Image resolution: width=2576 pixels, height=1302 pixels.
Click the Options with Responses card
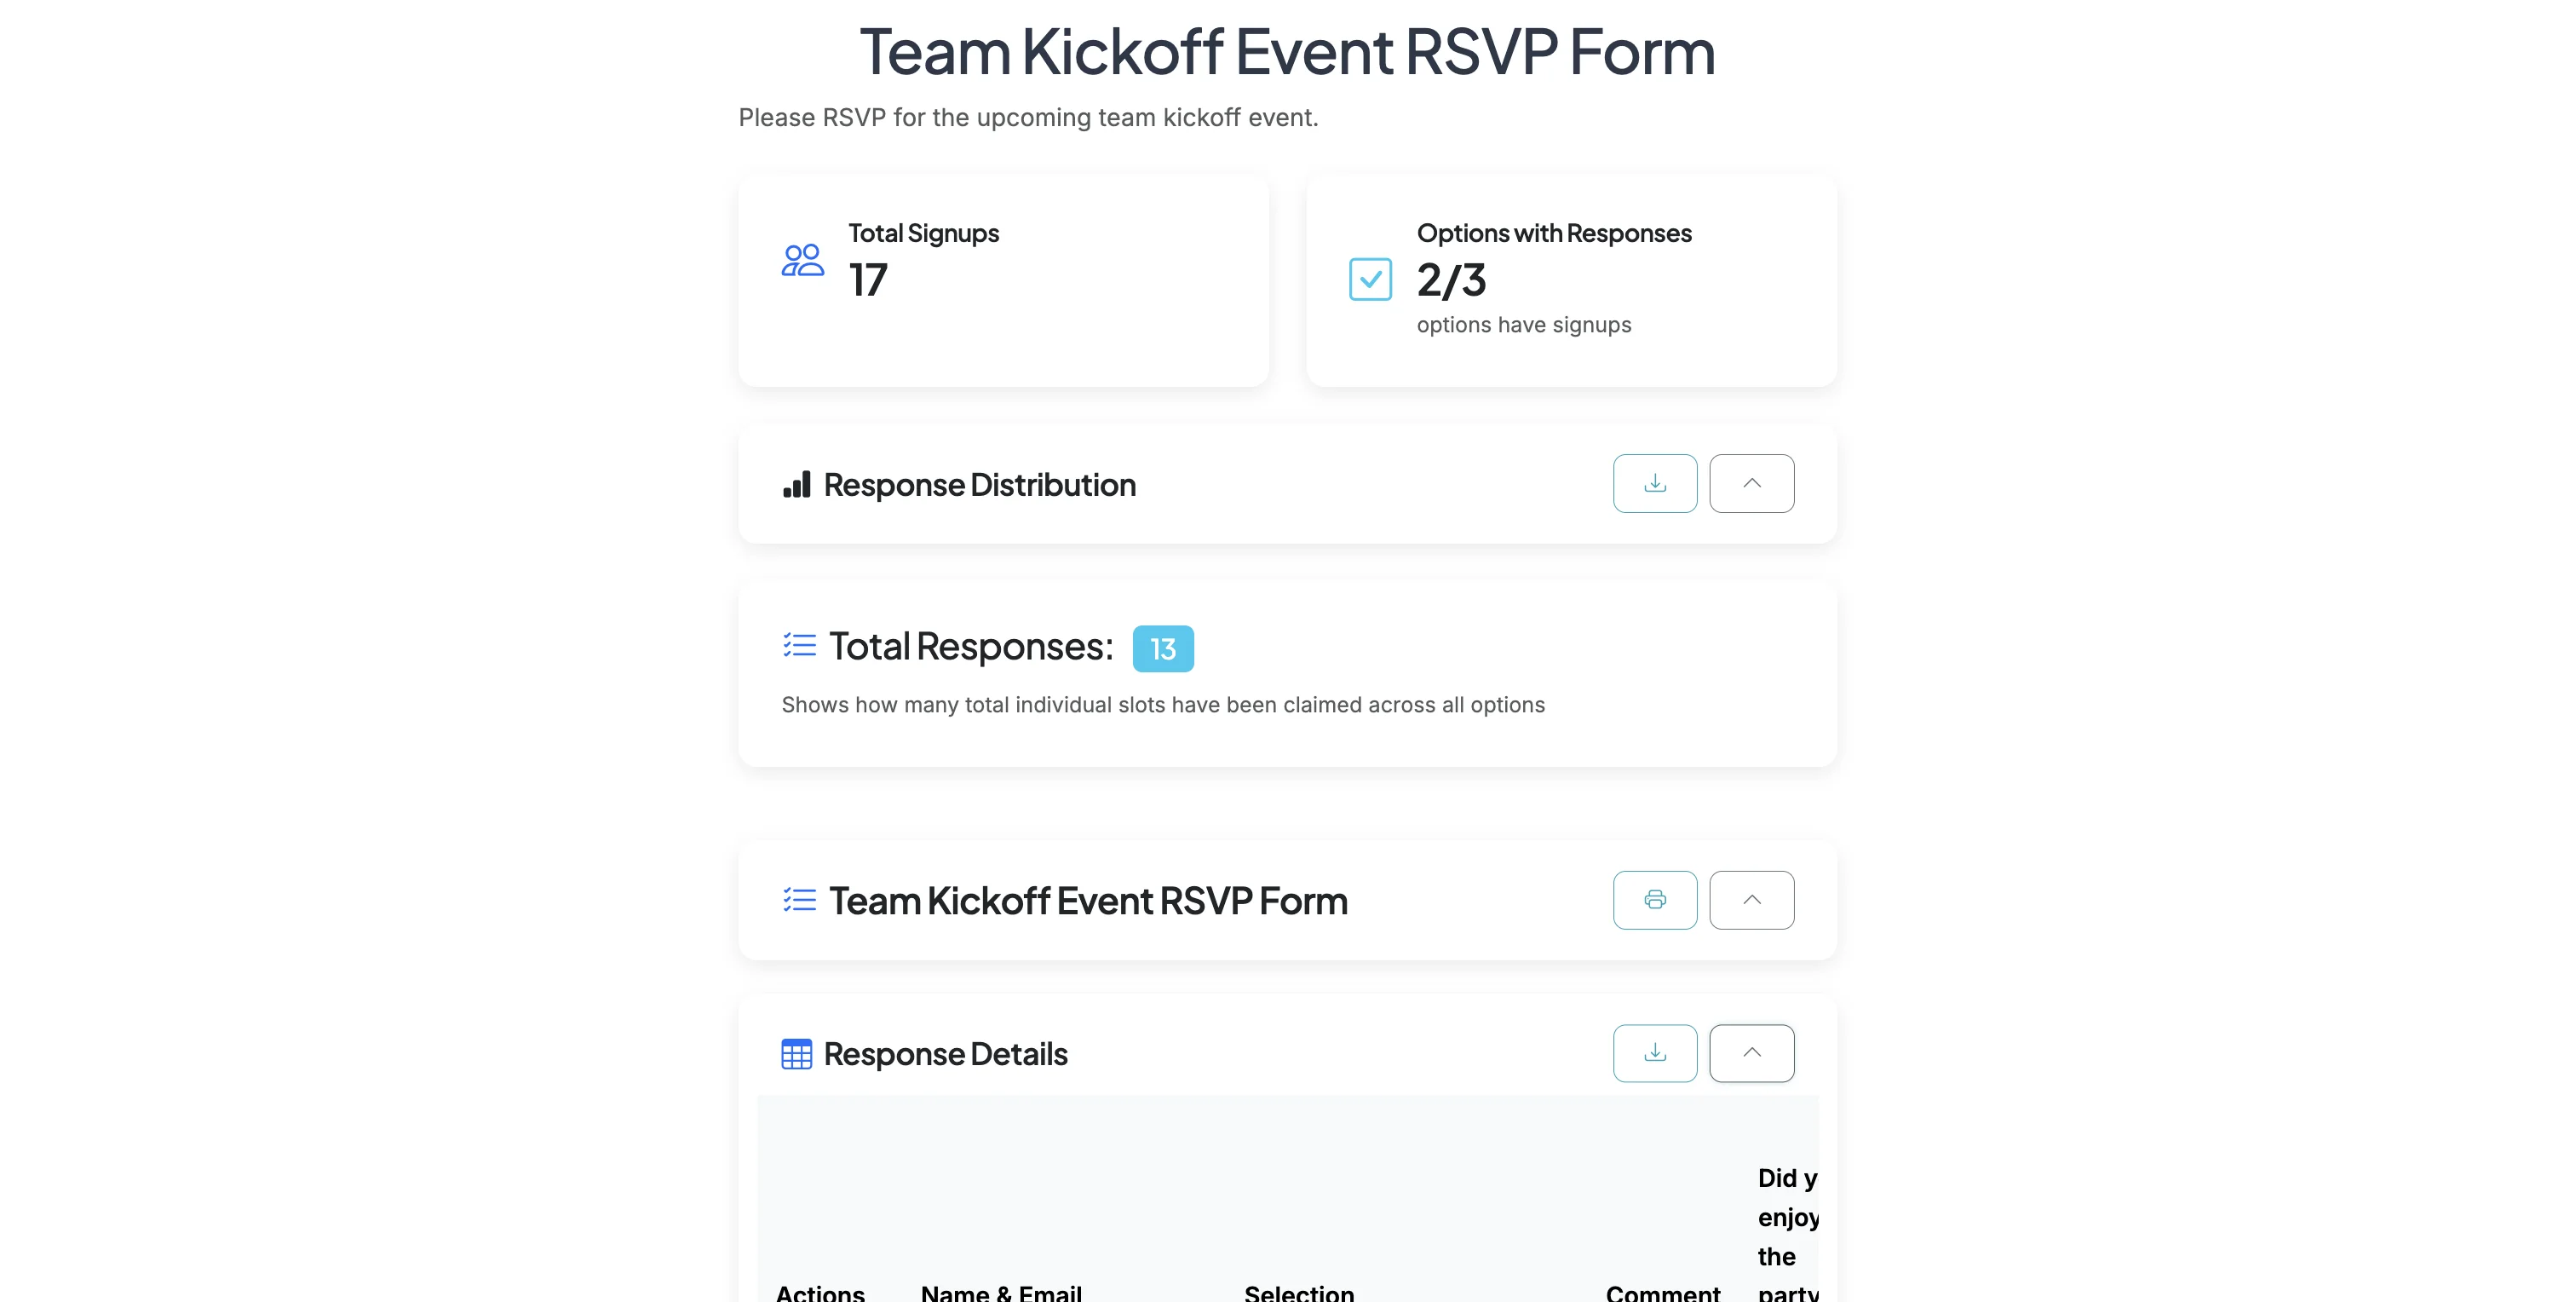1570,282
